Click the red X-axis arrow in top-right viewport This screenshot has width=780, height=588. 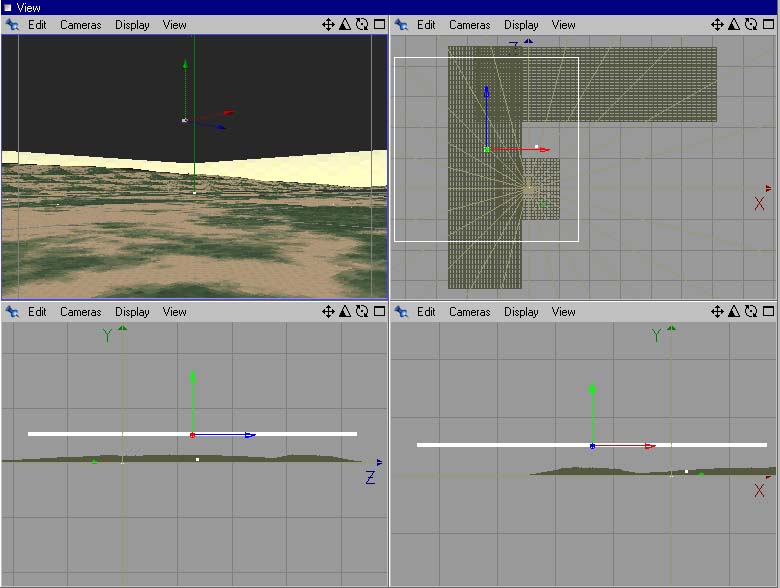pos(543,150)
